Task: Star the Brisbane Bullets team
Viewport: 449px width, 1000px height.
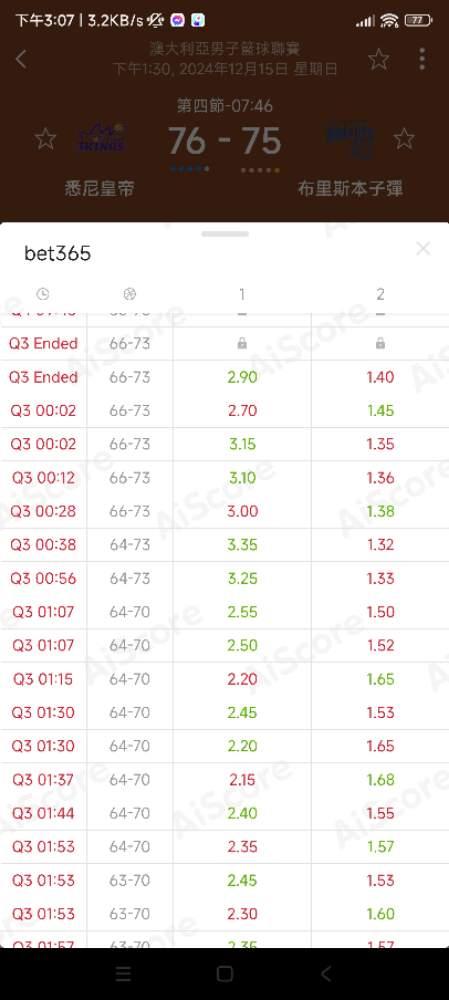Action: pos(404,138)
